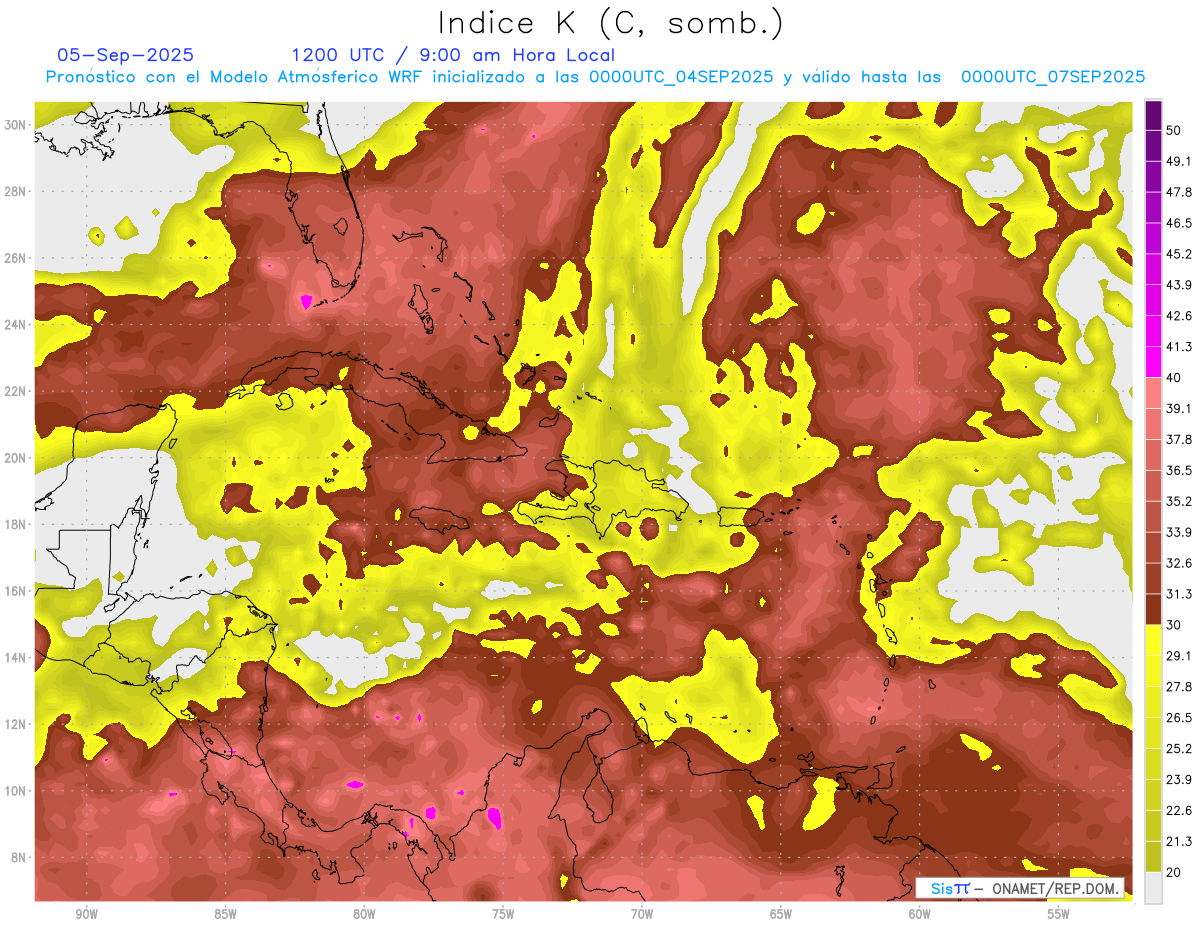
Task: Click the 90W longitude axis label
Action: [x=86, y=914]
